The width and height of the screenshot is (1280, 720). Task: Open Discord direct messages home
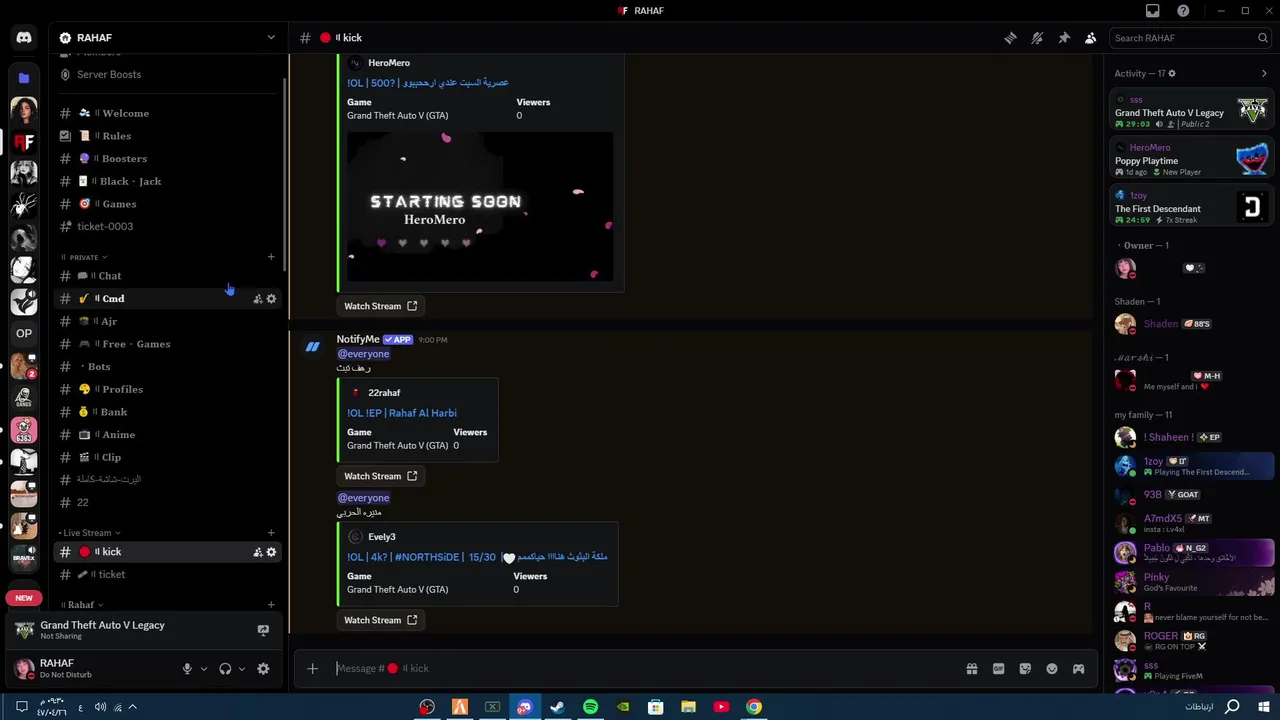click(x=24, y=38)
